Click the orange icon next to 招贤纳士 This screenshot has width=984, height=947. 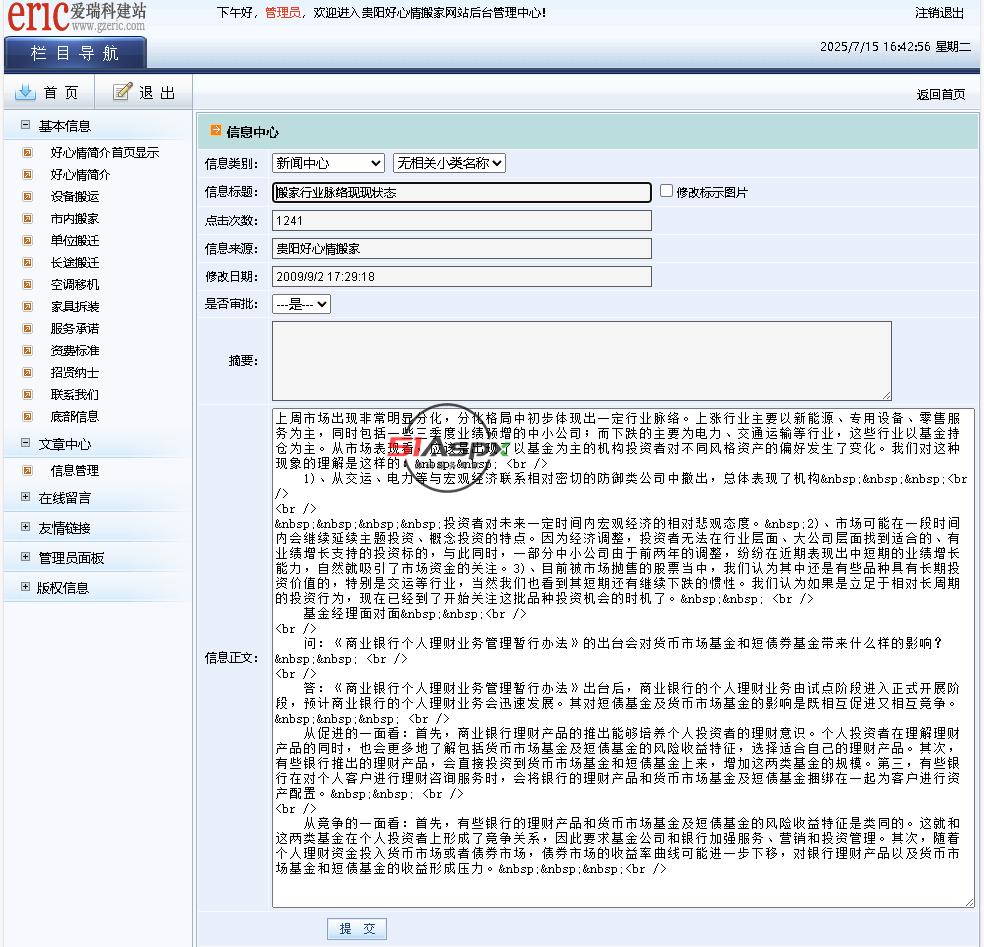(27, 372)
